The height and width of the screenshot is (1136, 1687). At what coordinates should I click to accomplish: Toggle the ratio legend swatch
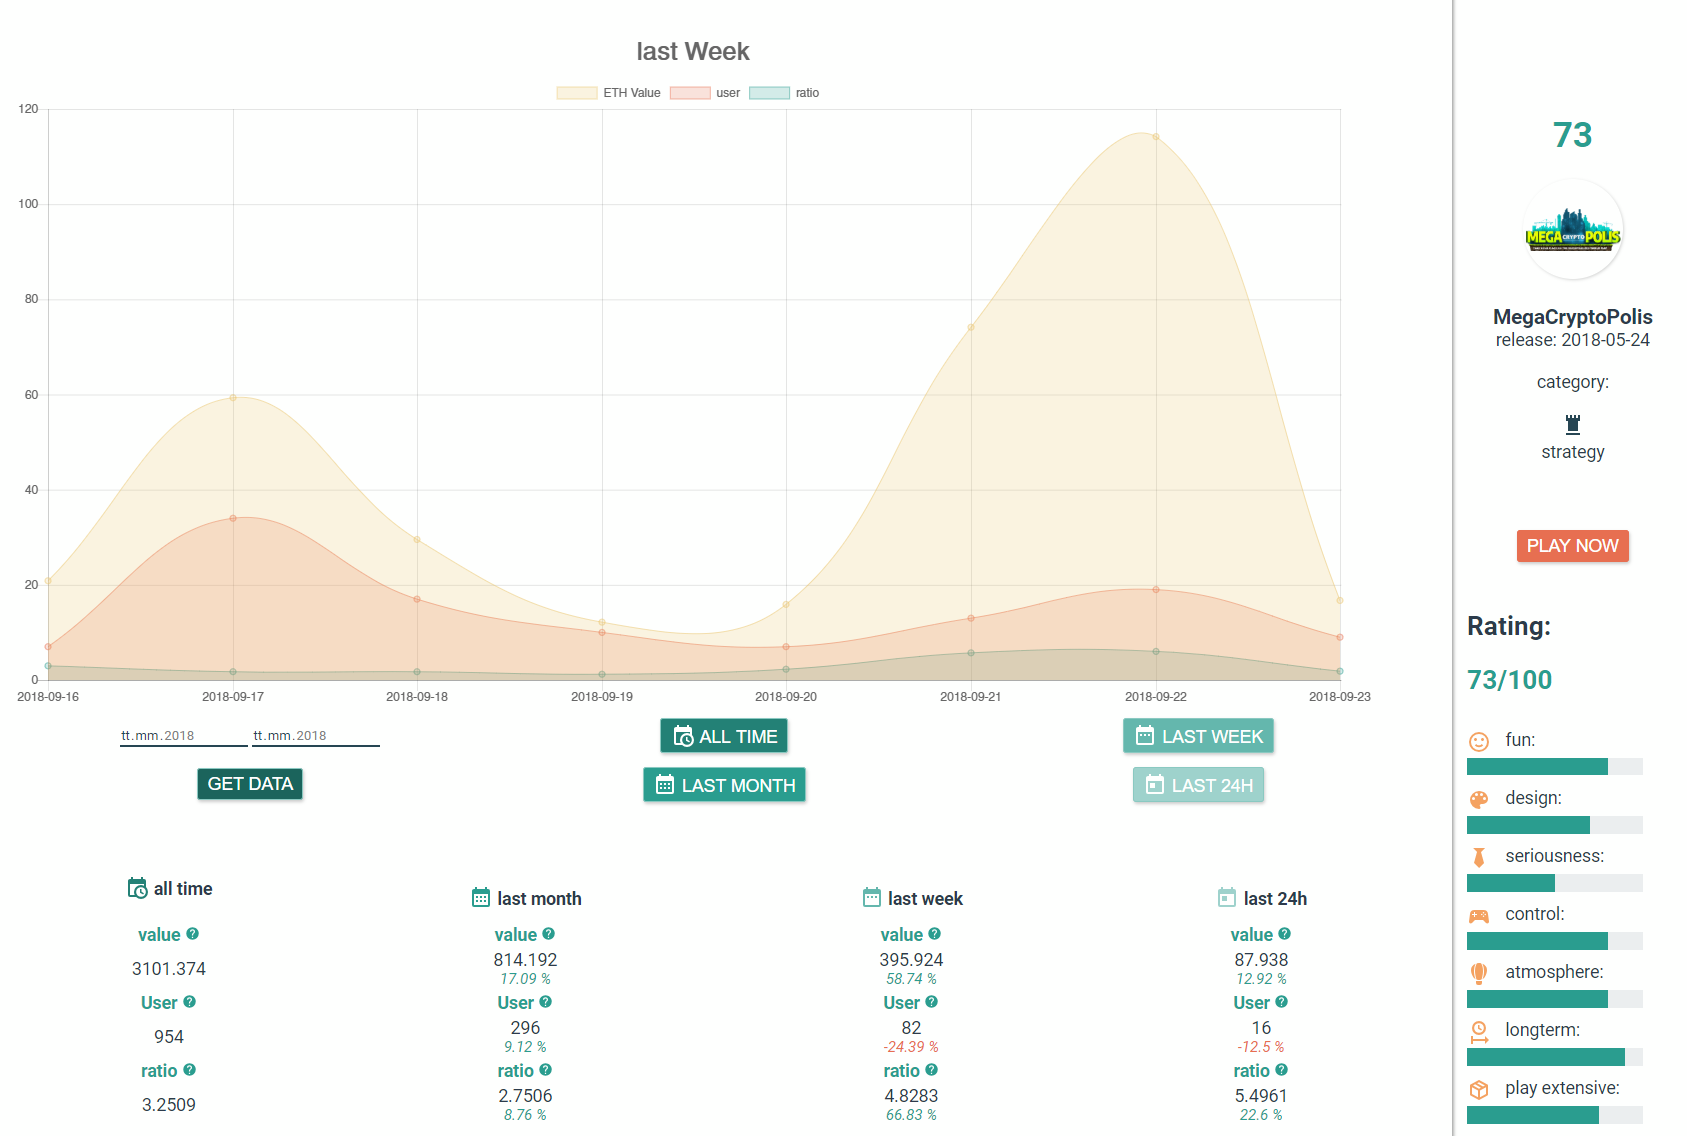[x=769, y=93]
